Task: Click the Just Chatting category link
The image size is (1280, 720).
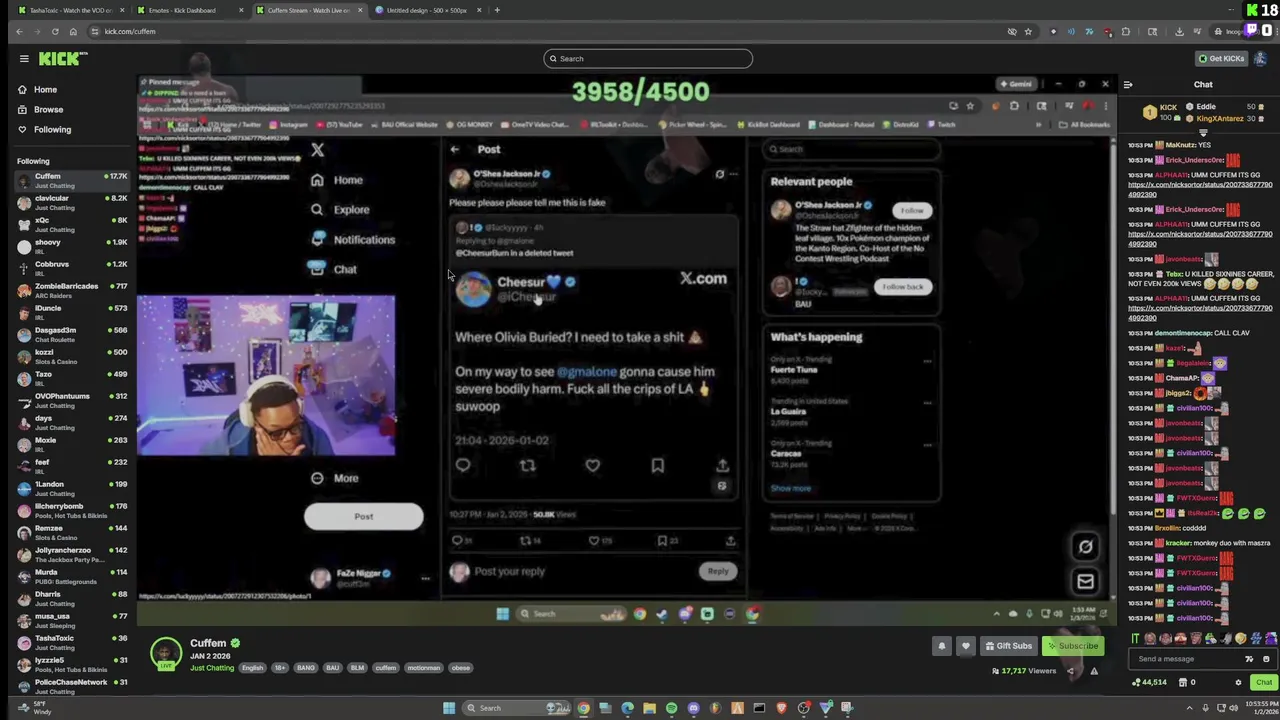Action: (x=210, y=668)
